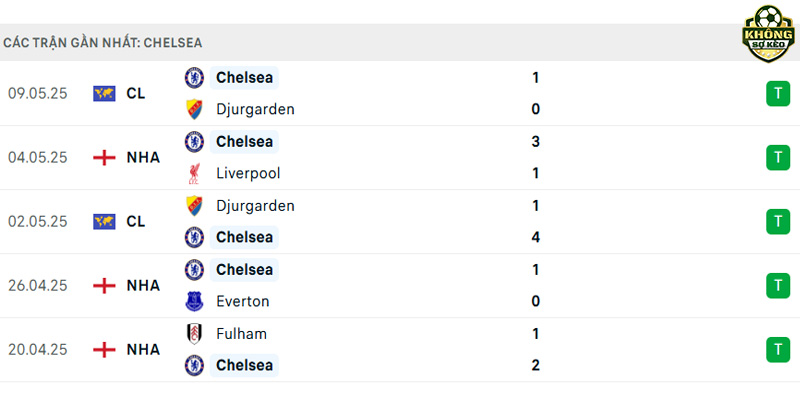Open the Fulham team link
Image resolution: width=800 pixels, height=400 pixels.
point(241,334)
